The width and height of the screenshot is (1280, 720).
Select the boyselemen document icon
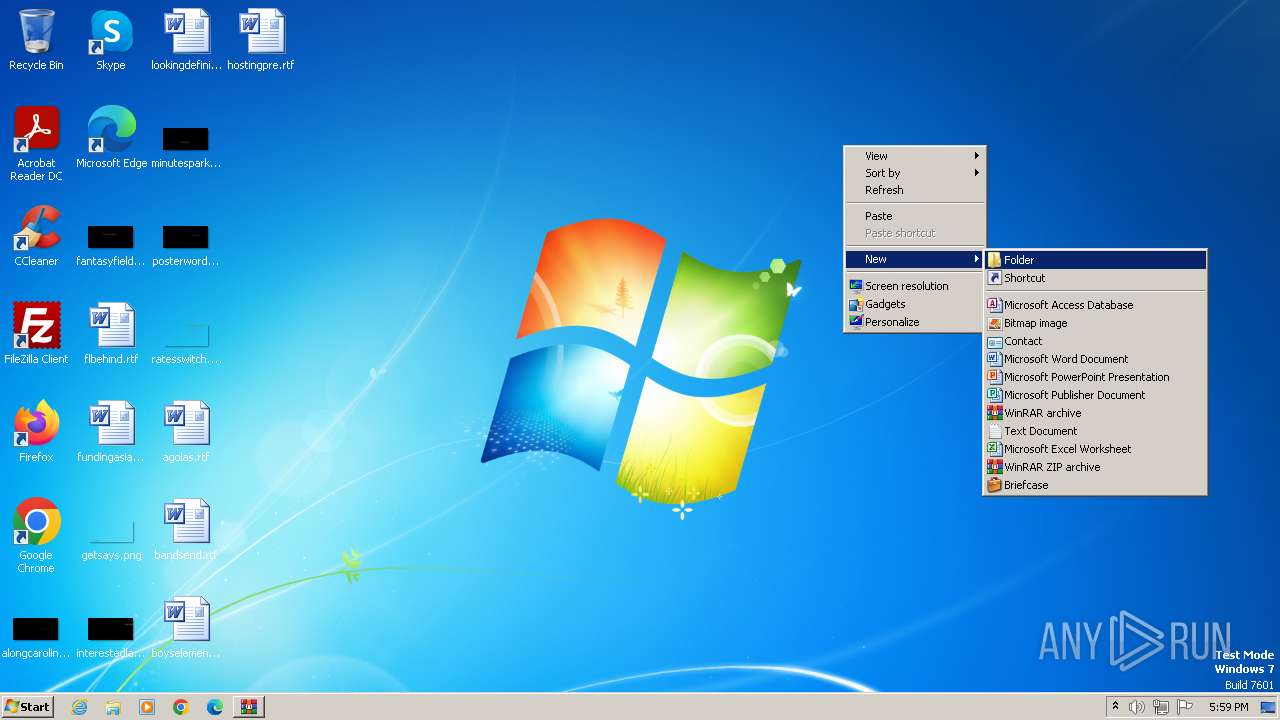[x=186, y=628]
